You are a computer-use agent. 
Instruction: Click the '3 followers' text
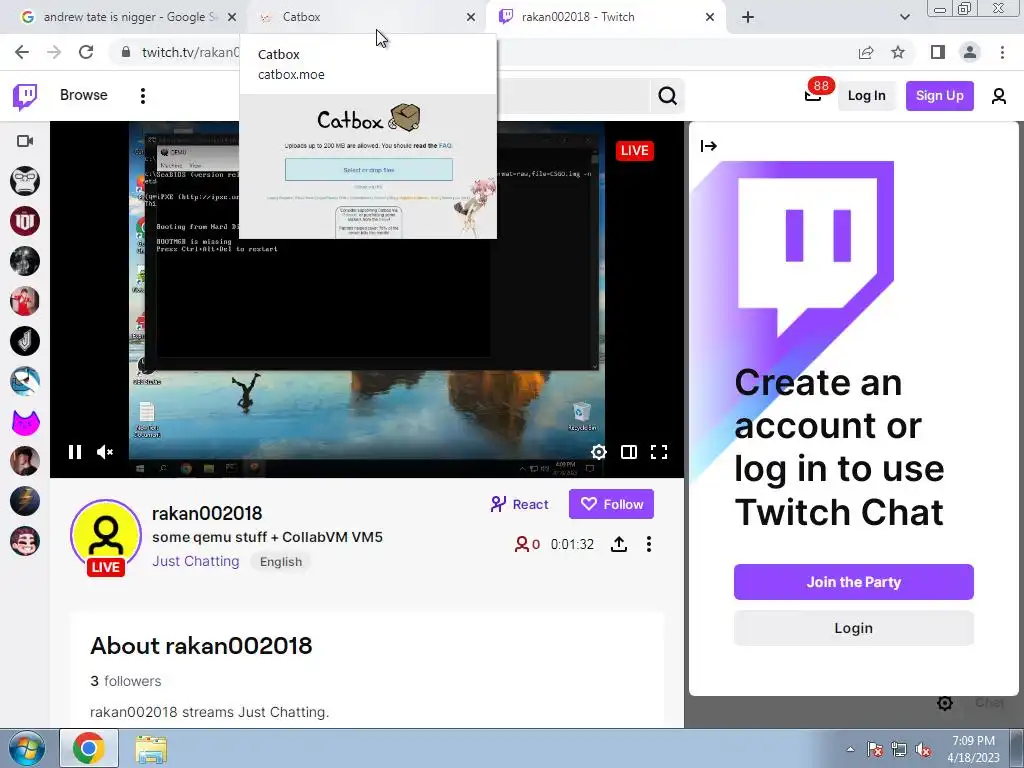click(125, 681)
